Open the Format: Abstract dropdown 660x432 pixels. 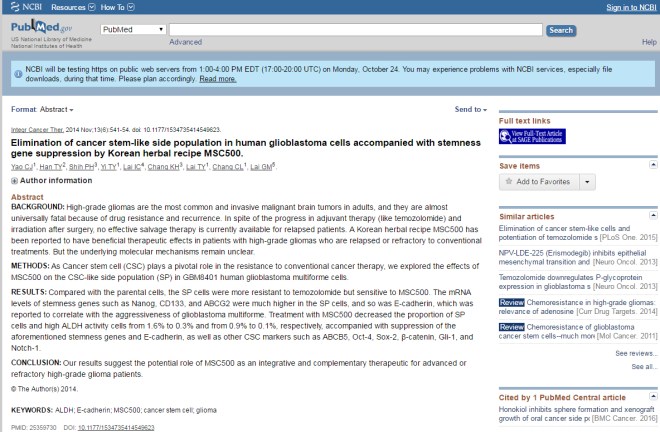(42, 109)
